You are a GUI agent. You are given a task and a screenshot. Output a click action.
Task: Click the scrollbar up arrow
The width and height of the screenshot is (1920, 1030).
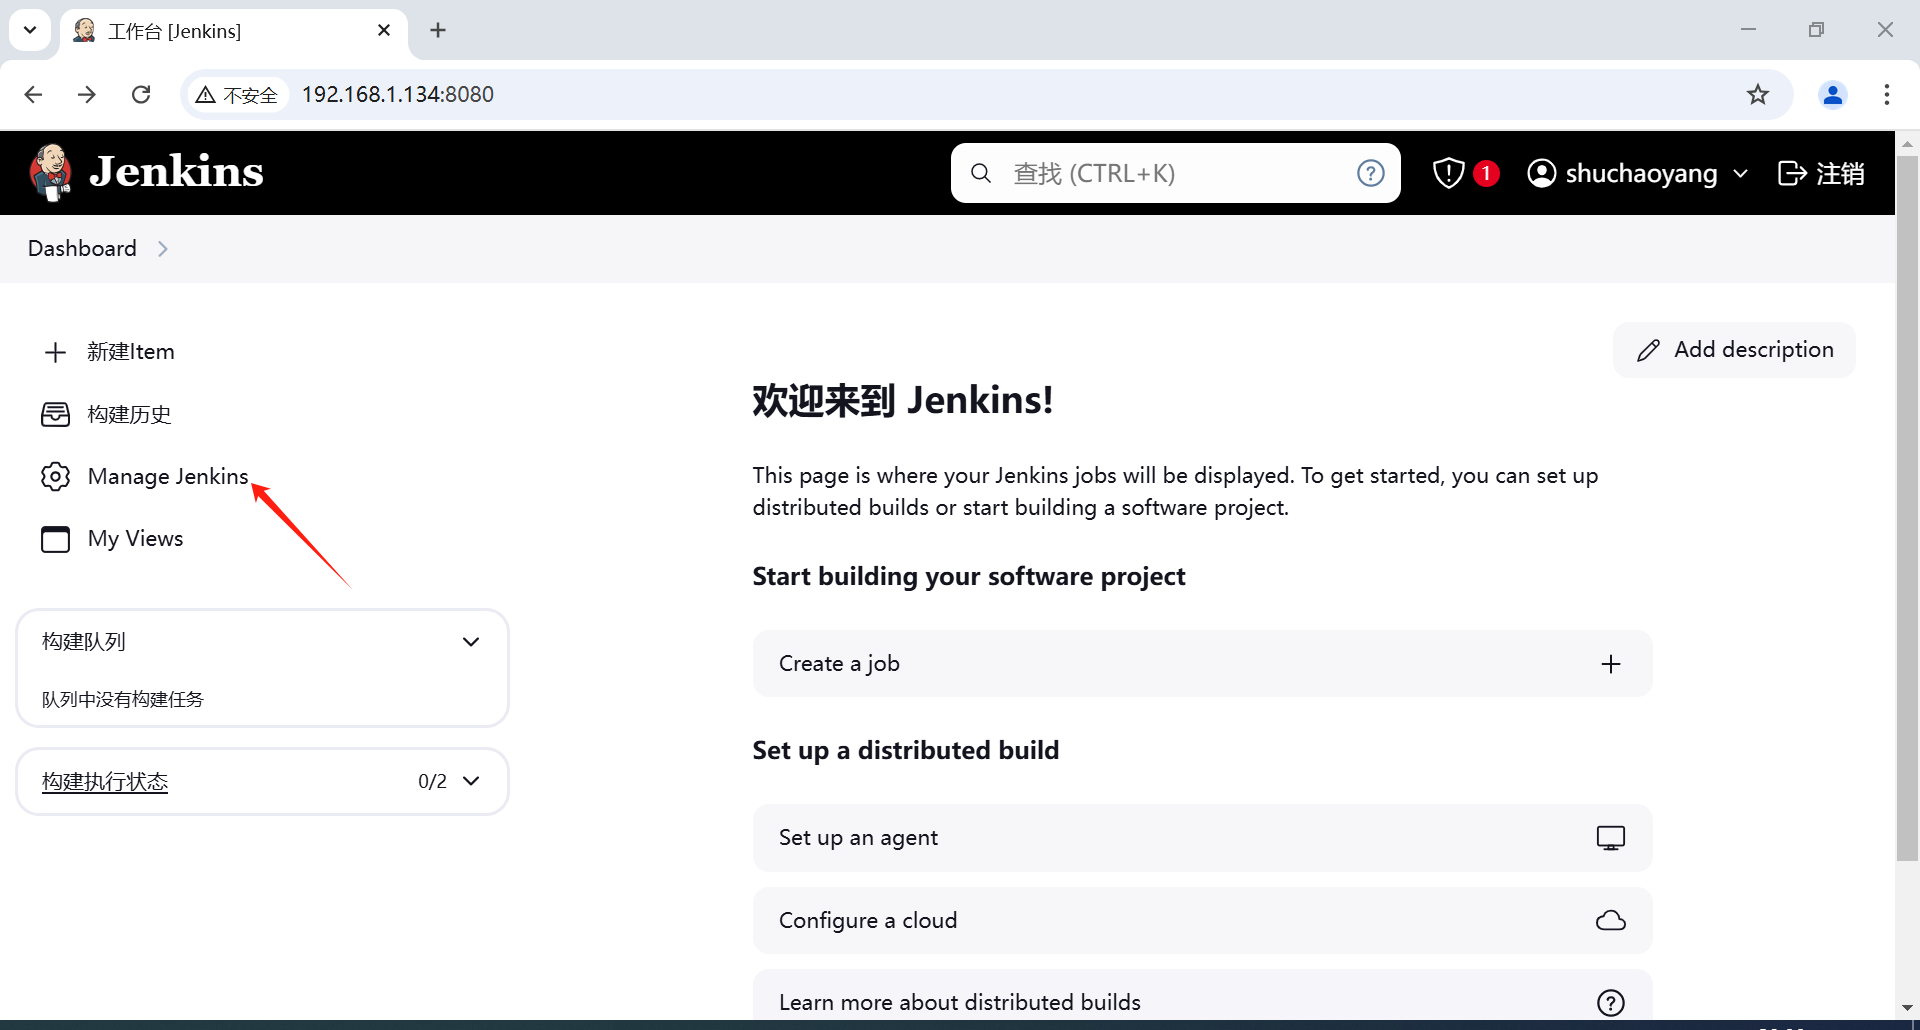coord(1907,143)
